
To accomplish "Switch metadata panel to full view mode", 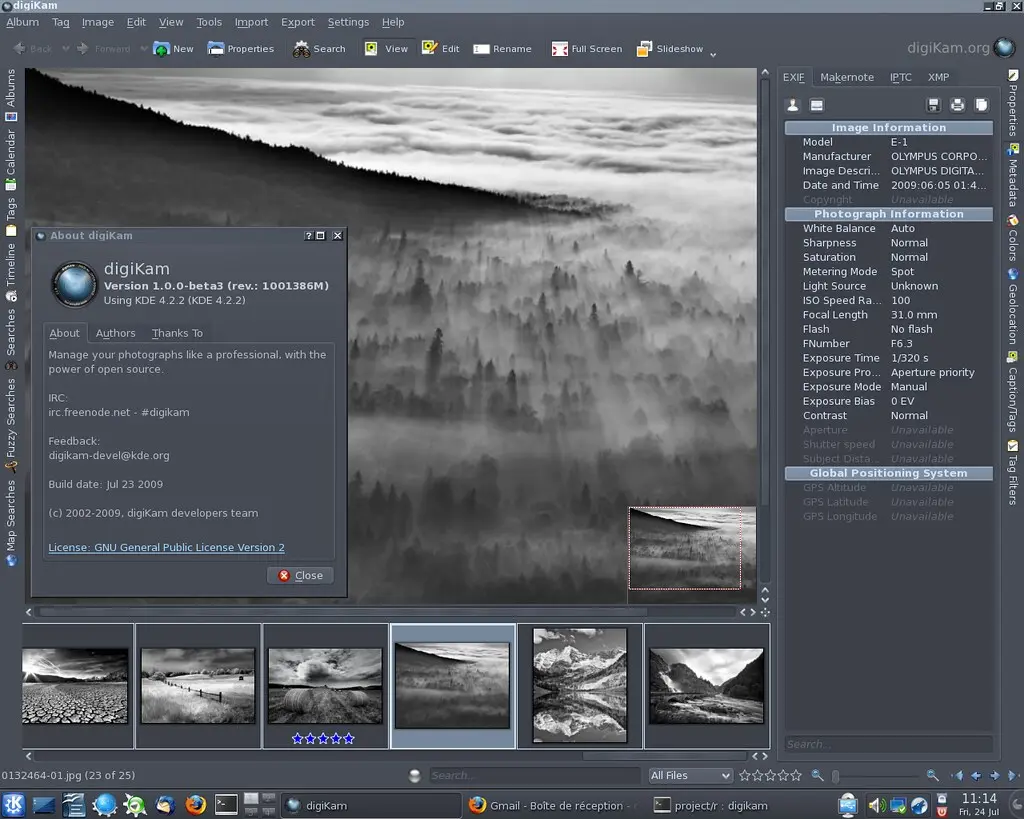I will [815, 105].
